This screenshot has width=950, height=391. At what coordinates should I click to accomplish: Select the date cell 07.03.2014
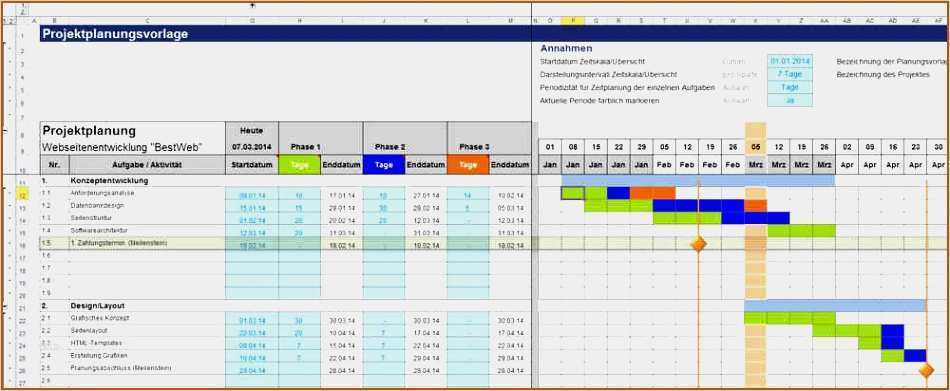click(251, 147)
